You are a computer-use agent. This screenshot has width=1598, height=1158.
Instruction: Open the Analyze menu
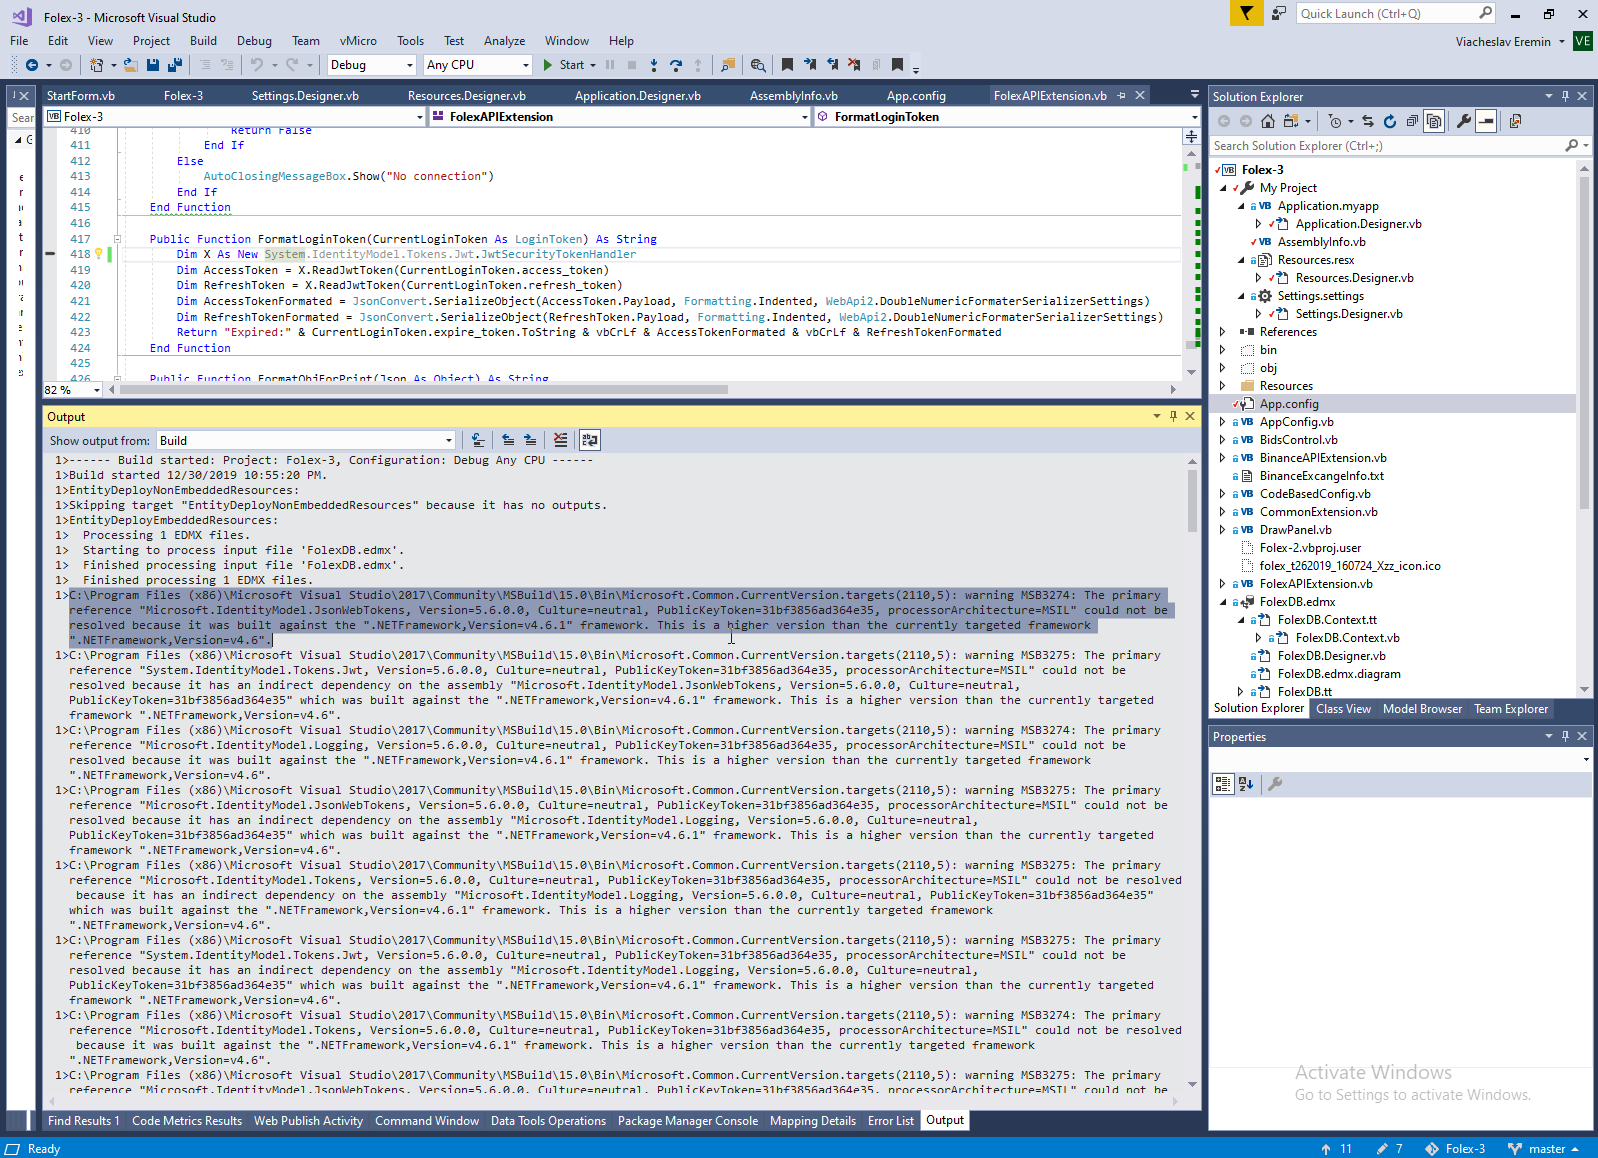click(x=504, y=41)
